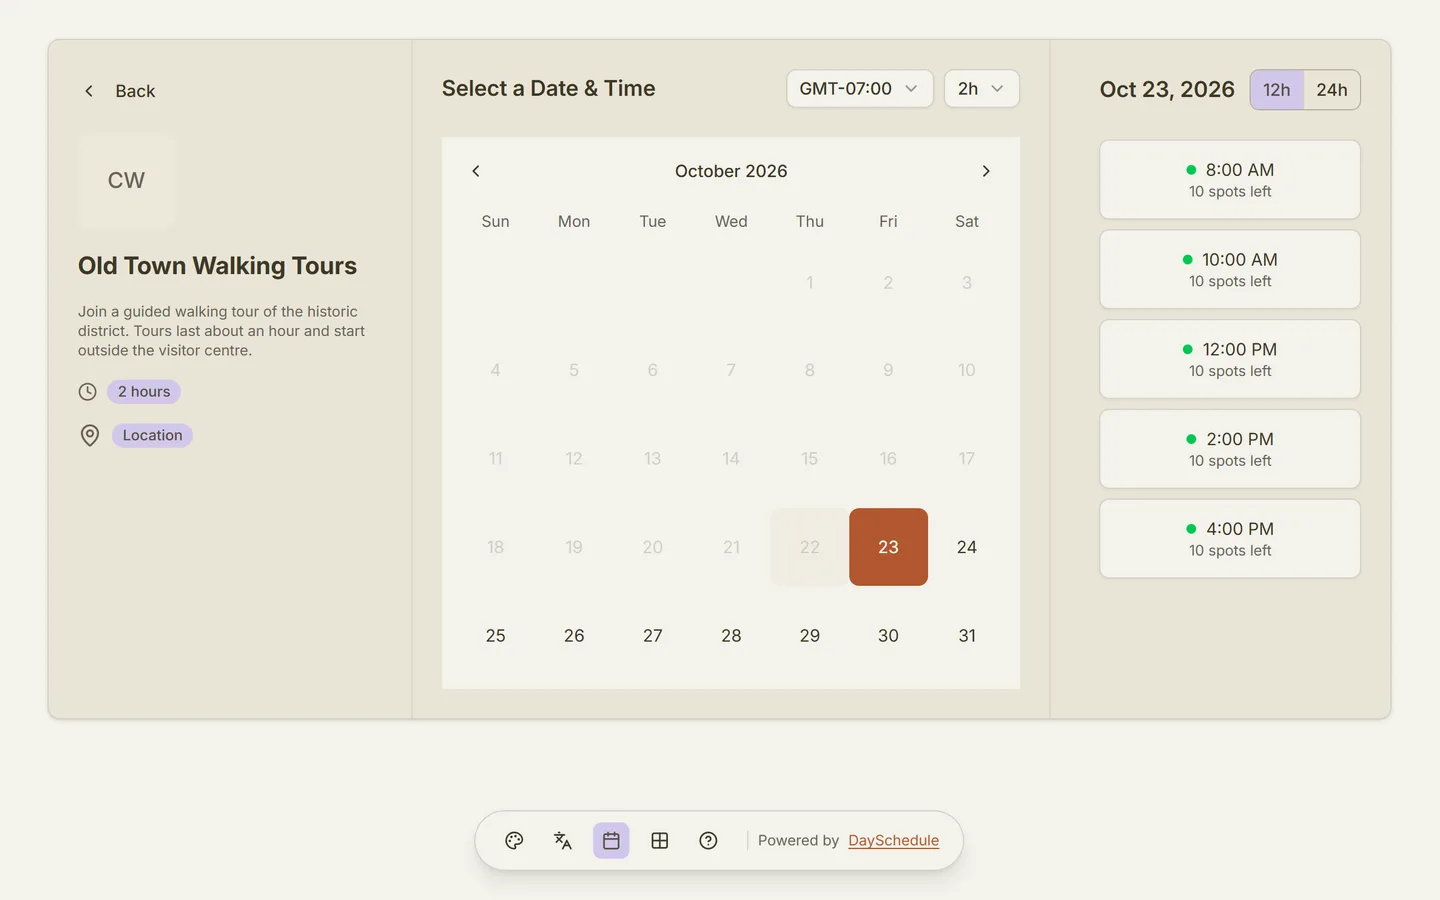Image resolution: width=1440 pixels, height=900 pixels.
Task: Select October 23 on calendar
Action: pos(888,547)
